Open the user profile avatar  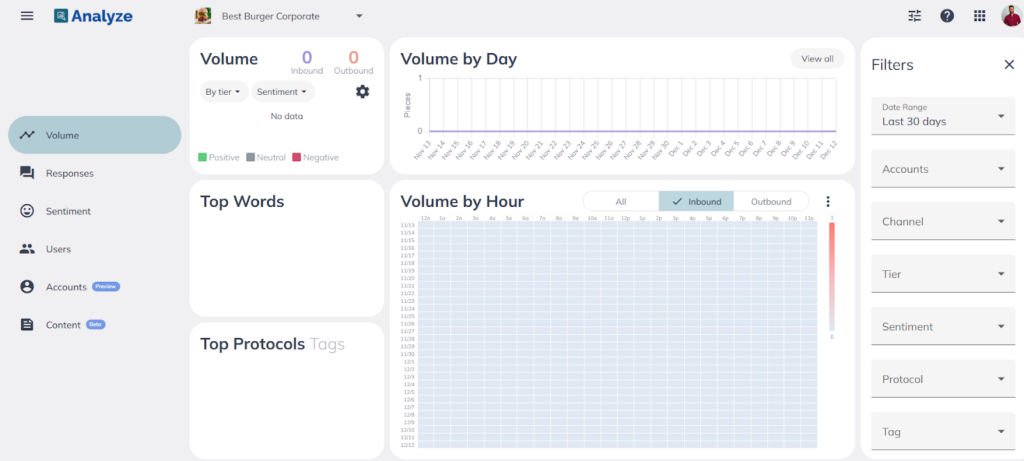(1012, 16)
